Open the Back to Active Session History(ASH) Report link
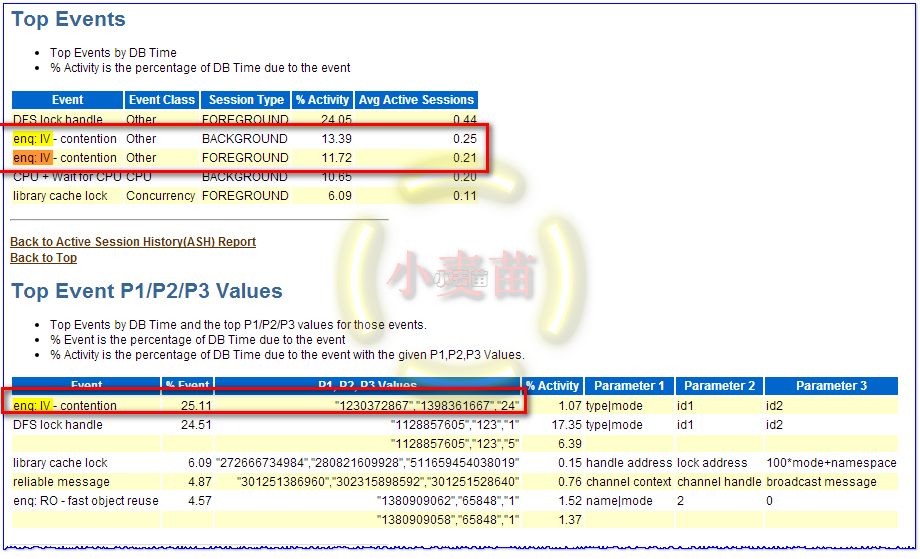The image size is (920, 559). pos(133,242)
